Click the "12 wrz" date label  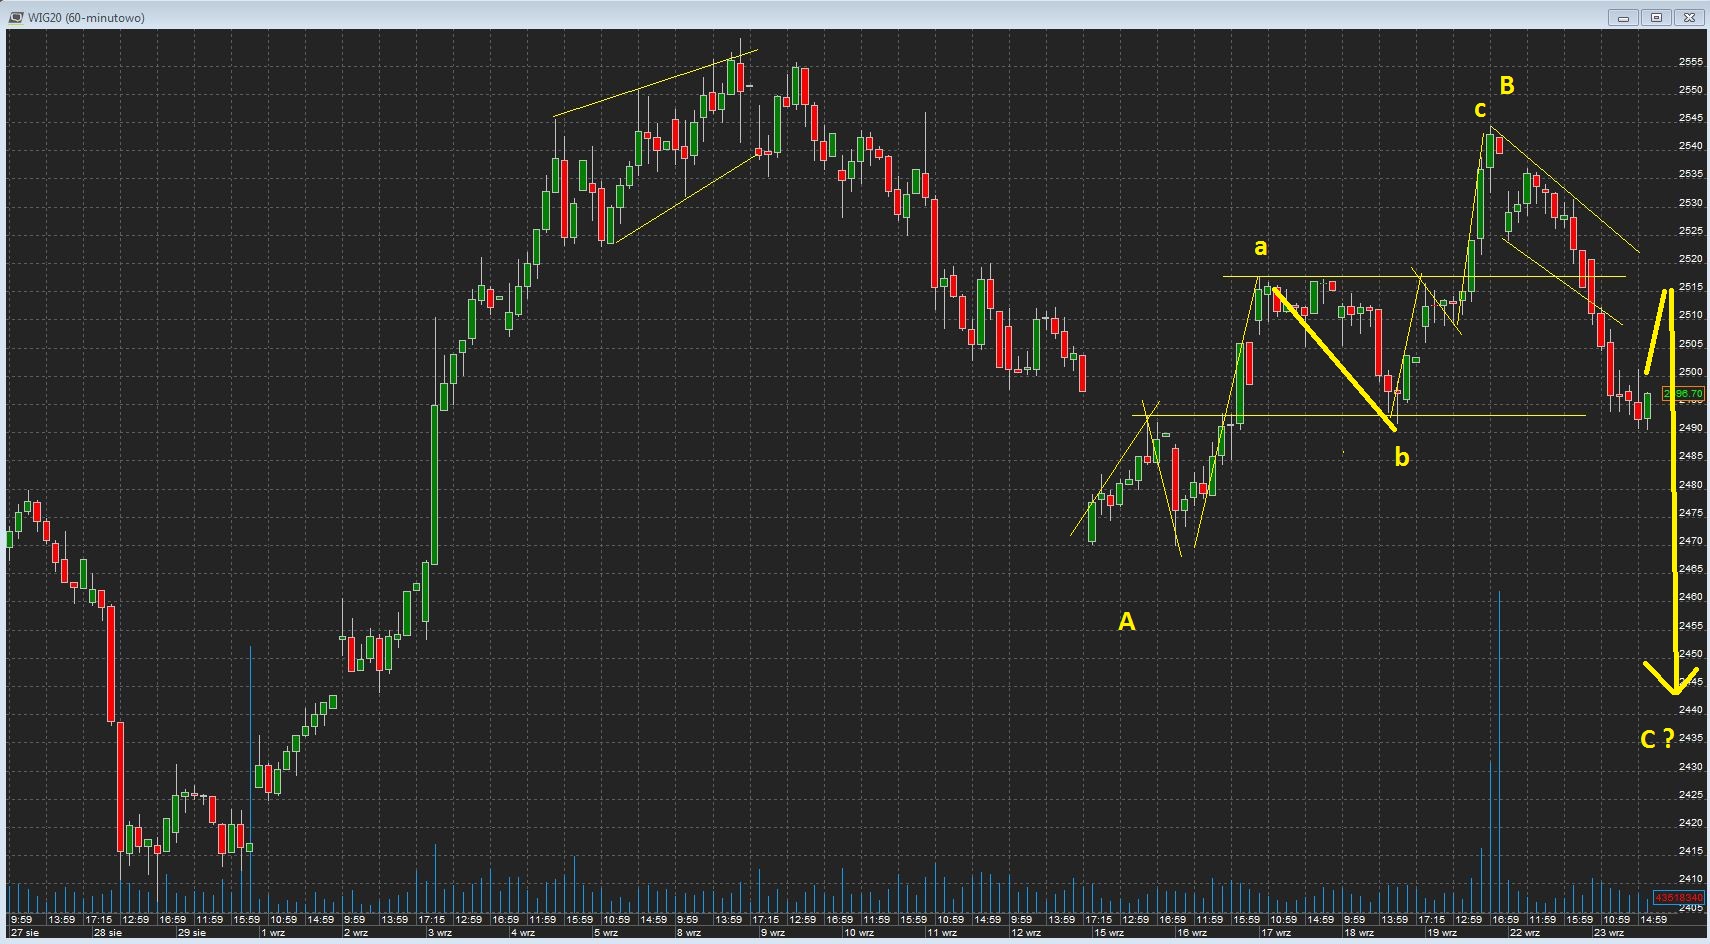[1026, 933]
